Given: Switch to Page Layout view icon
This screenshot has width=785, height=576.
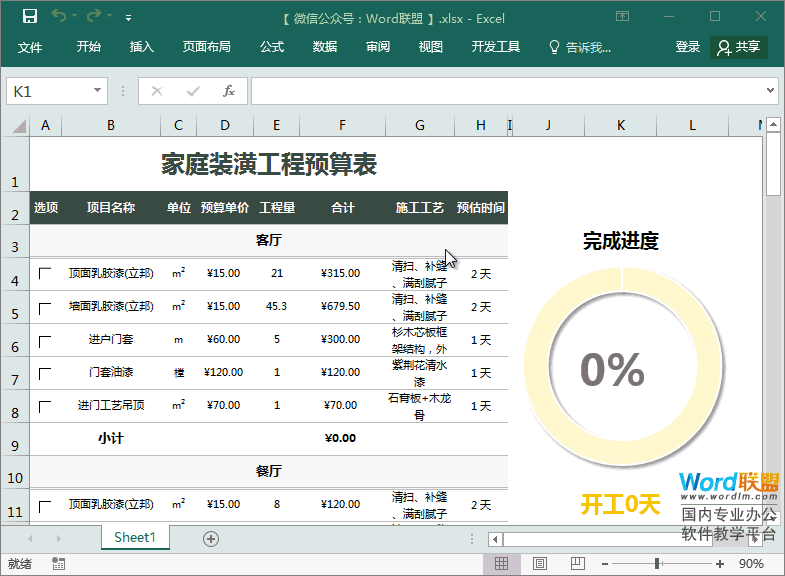Looking at the screenshot, I should click(x=540, y=564).
